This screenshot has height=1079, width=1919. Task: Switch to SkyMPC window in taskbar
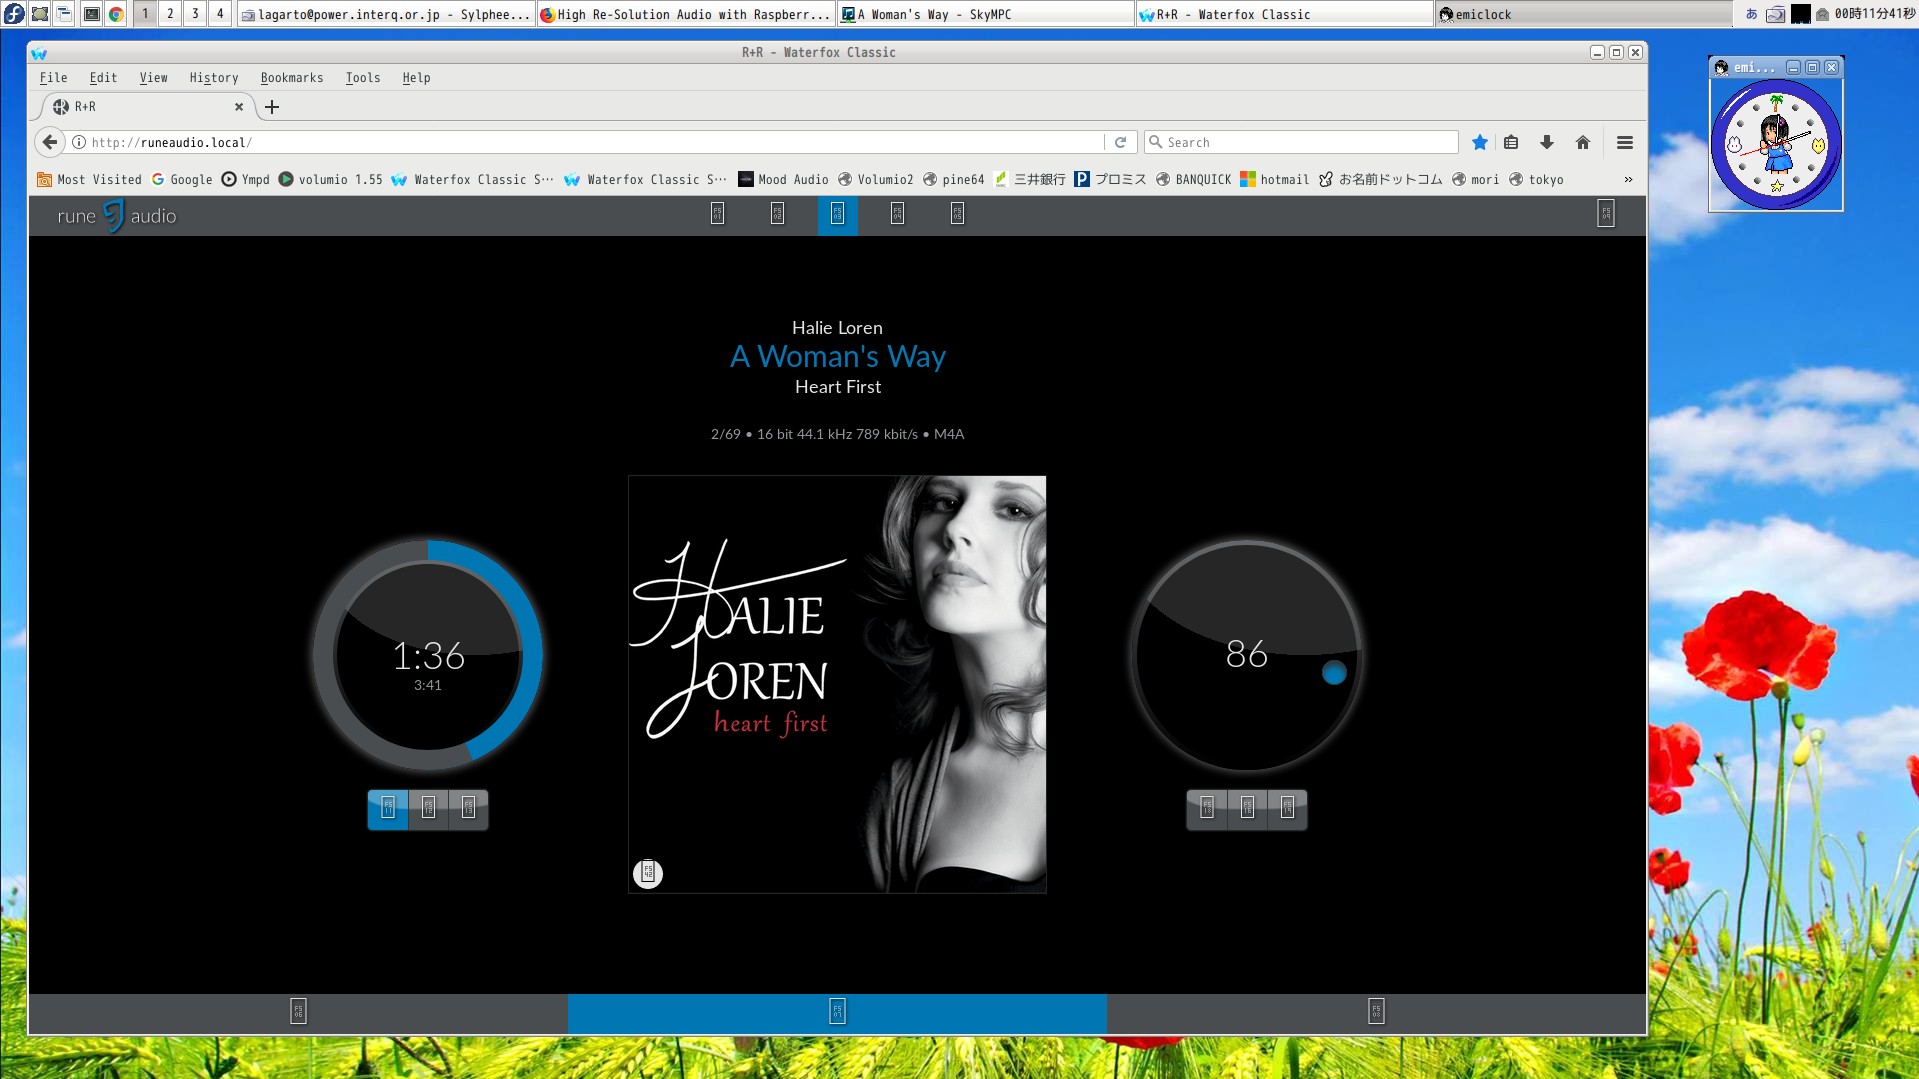point(985,14)
